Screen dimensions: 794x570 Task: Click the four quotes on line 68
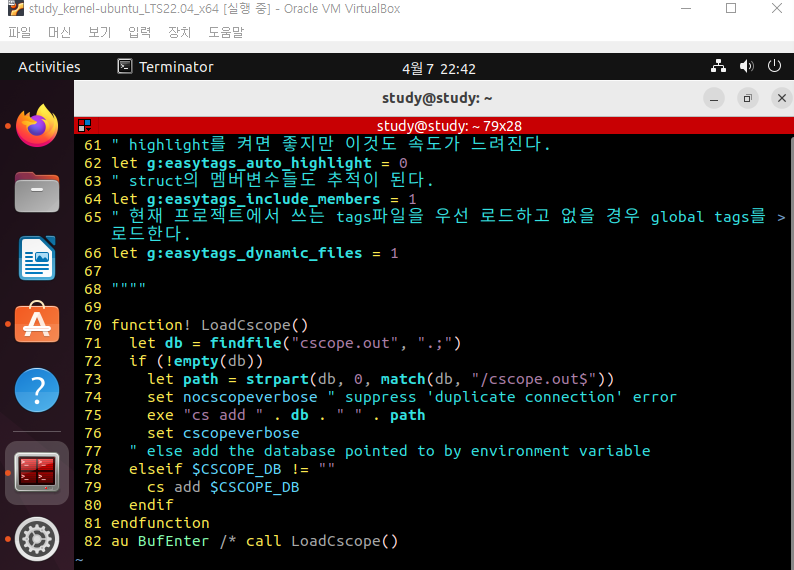pyautogui.click(x=129, y=287)
